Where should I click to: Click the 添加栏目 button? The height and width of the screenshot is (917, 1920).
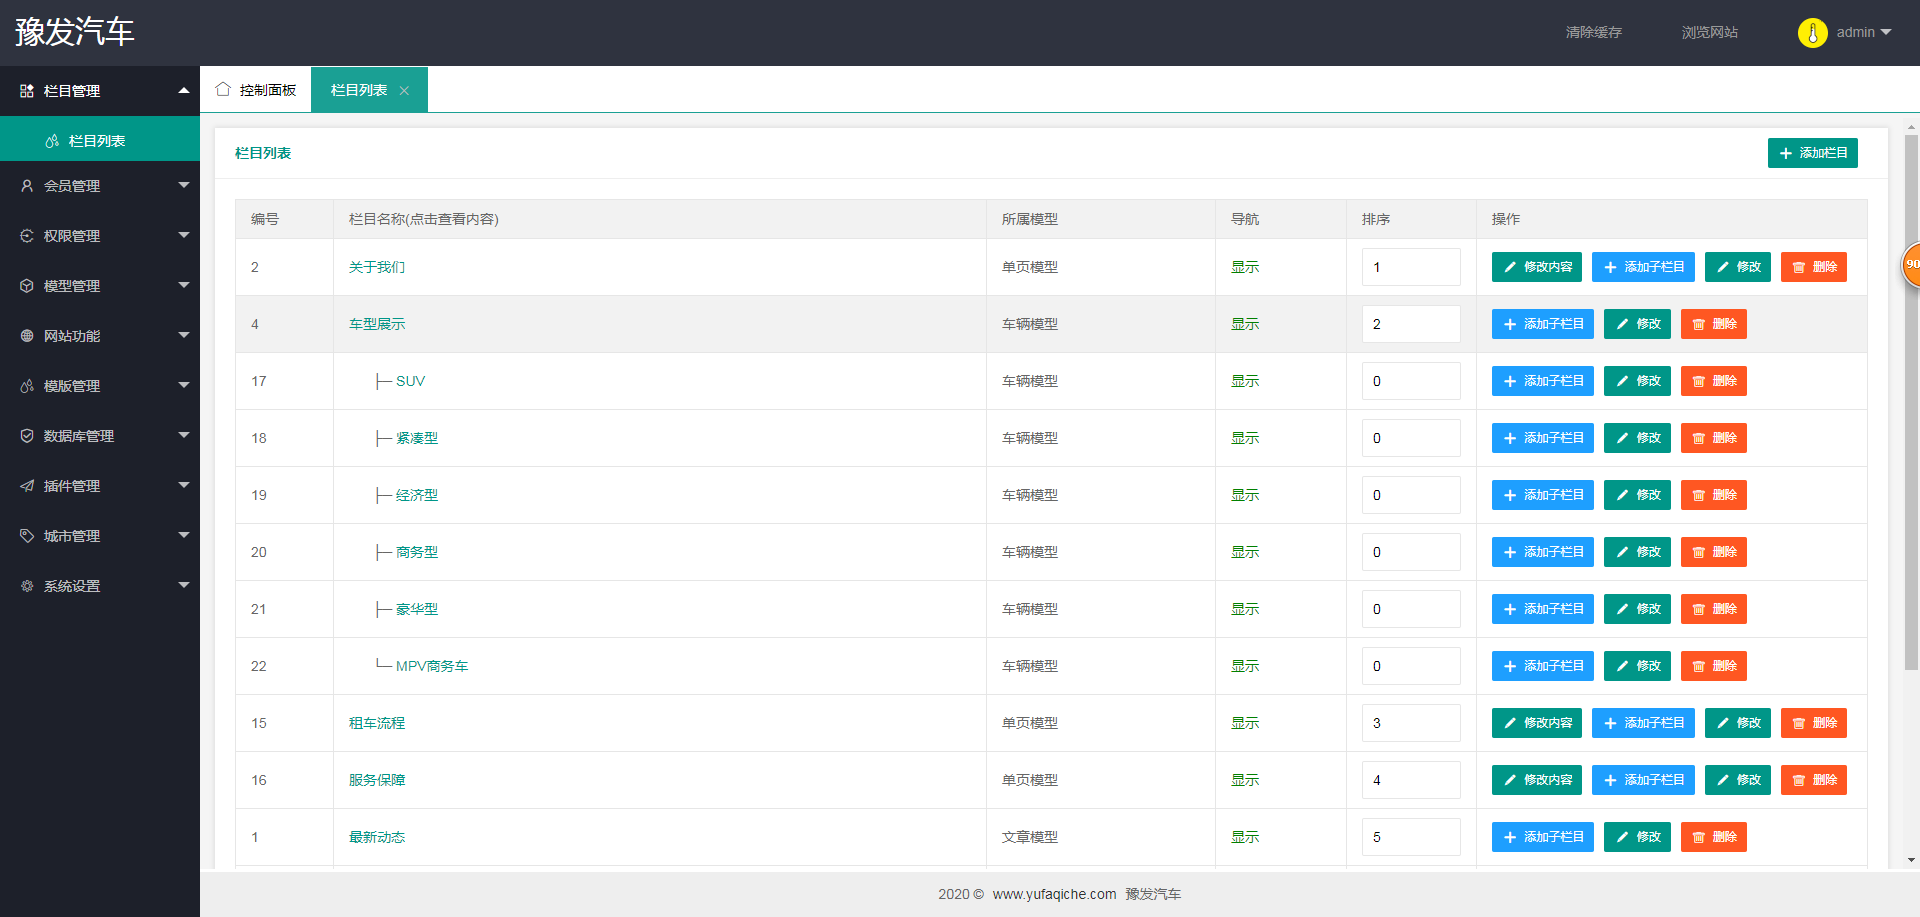[1812, 153]
